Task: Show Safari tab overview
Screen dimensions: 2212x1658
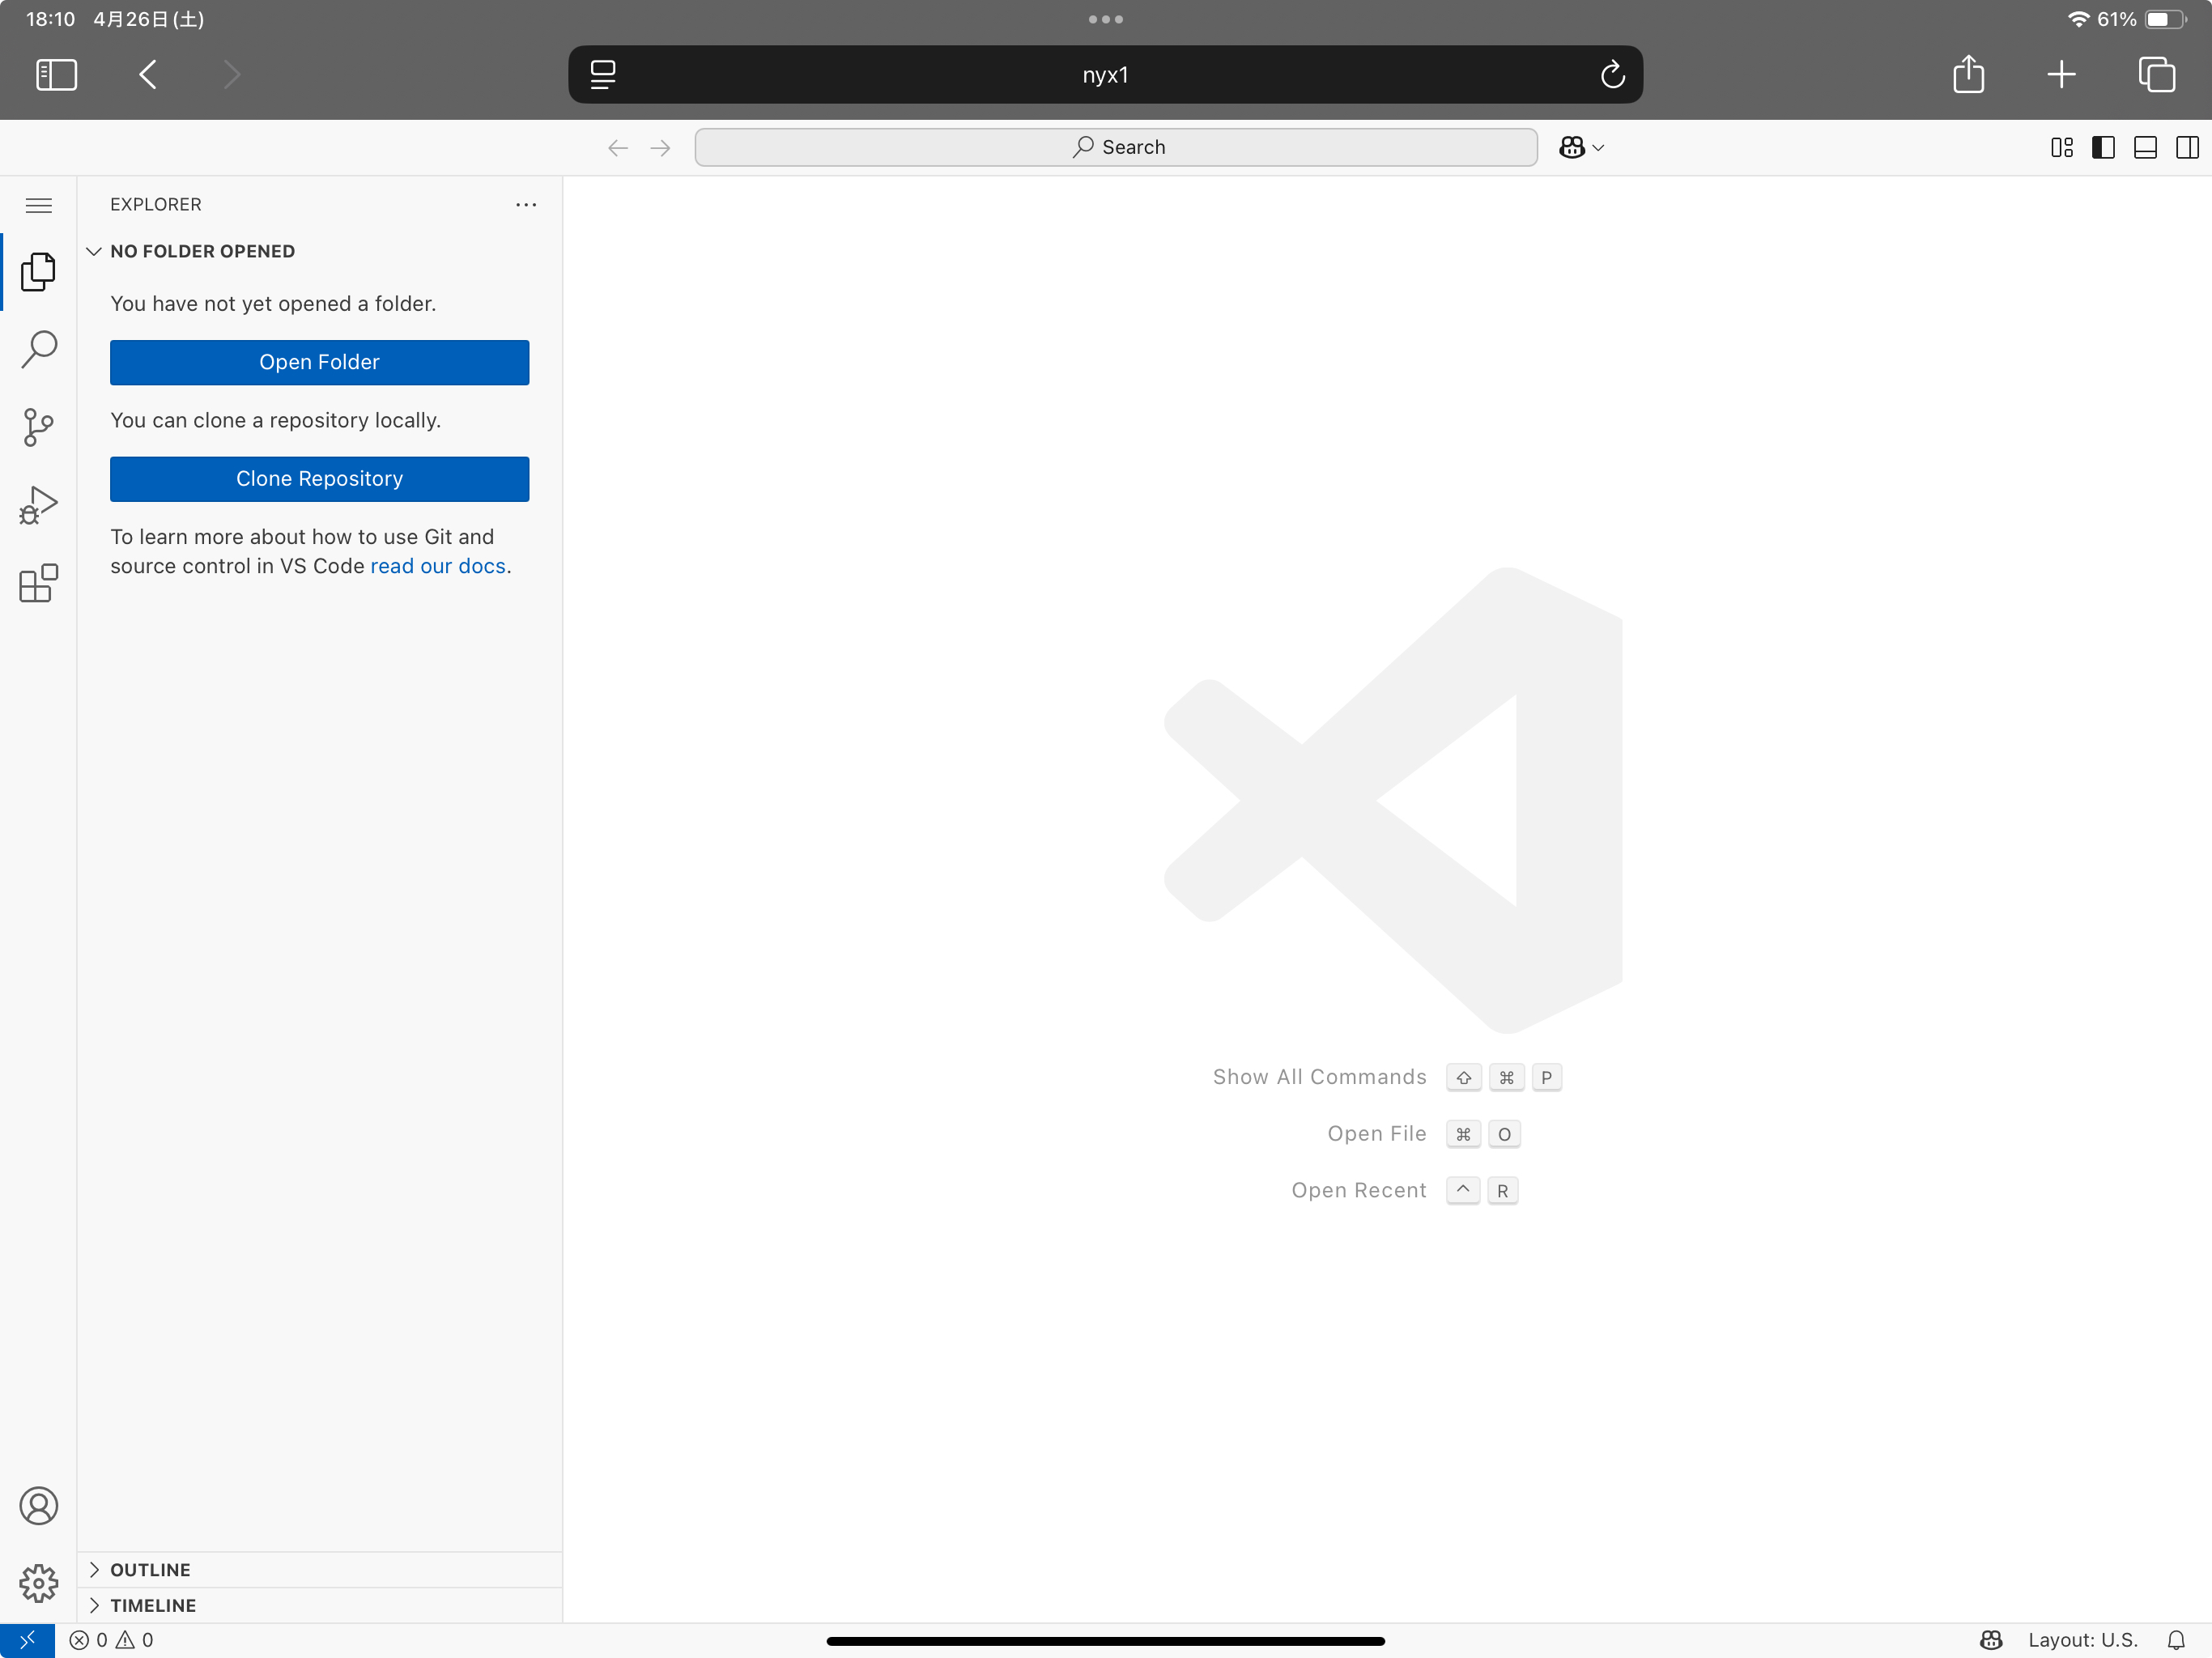Action: pos(2157,75)
